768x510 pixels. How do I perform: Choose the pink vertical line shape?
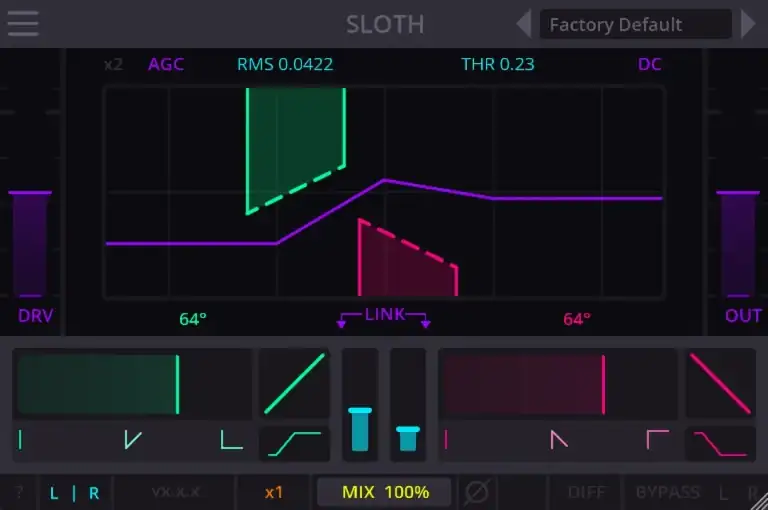click(446, 439)
